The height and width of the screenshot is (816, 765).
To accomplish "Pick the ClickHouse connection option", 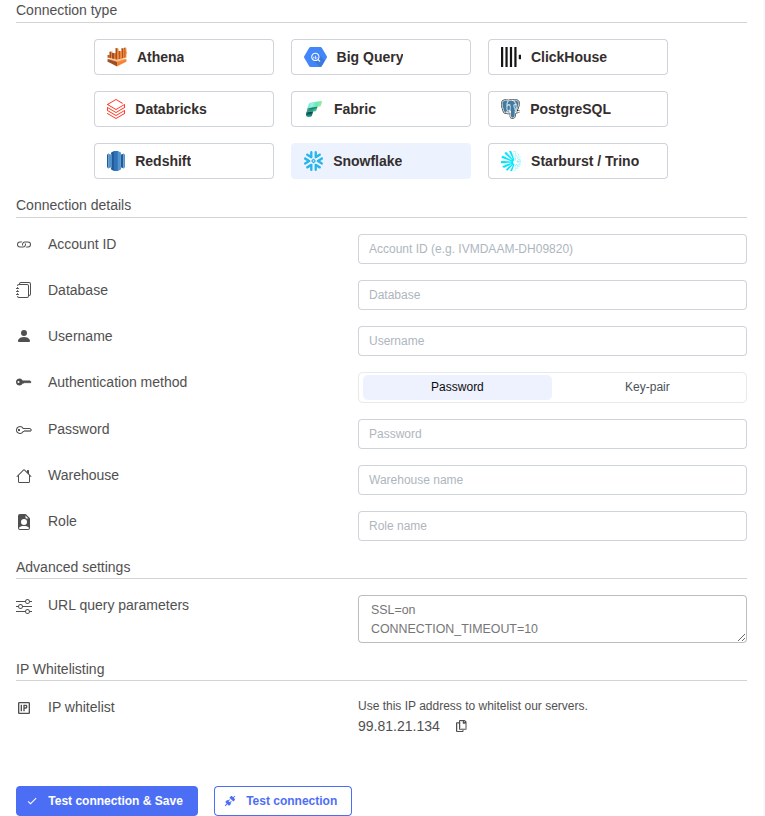I will click(578, 57).
